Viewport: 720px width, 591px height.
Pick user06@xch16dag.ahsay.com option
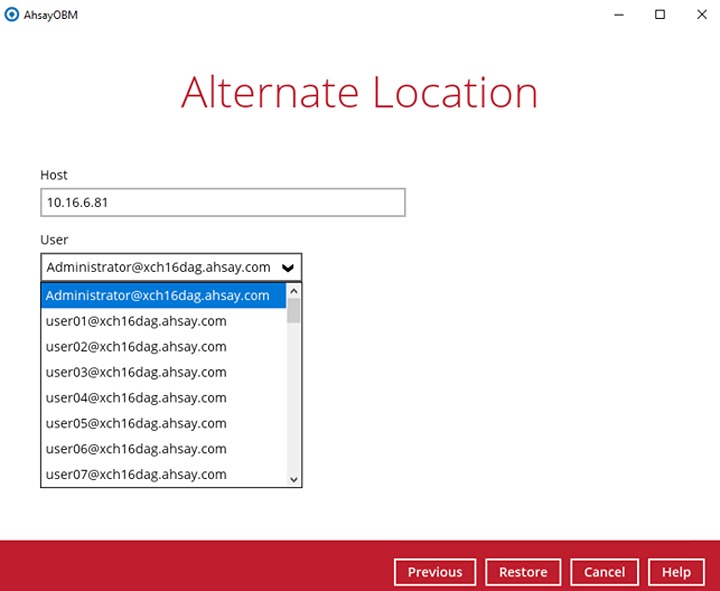click(x=136, y=449)
